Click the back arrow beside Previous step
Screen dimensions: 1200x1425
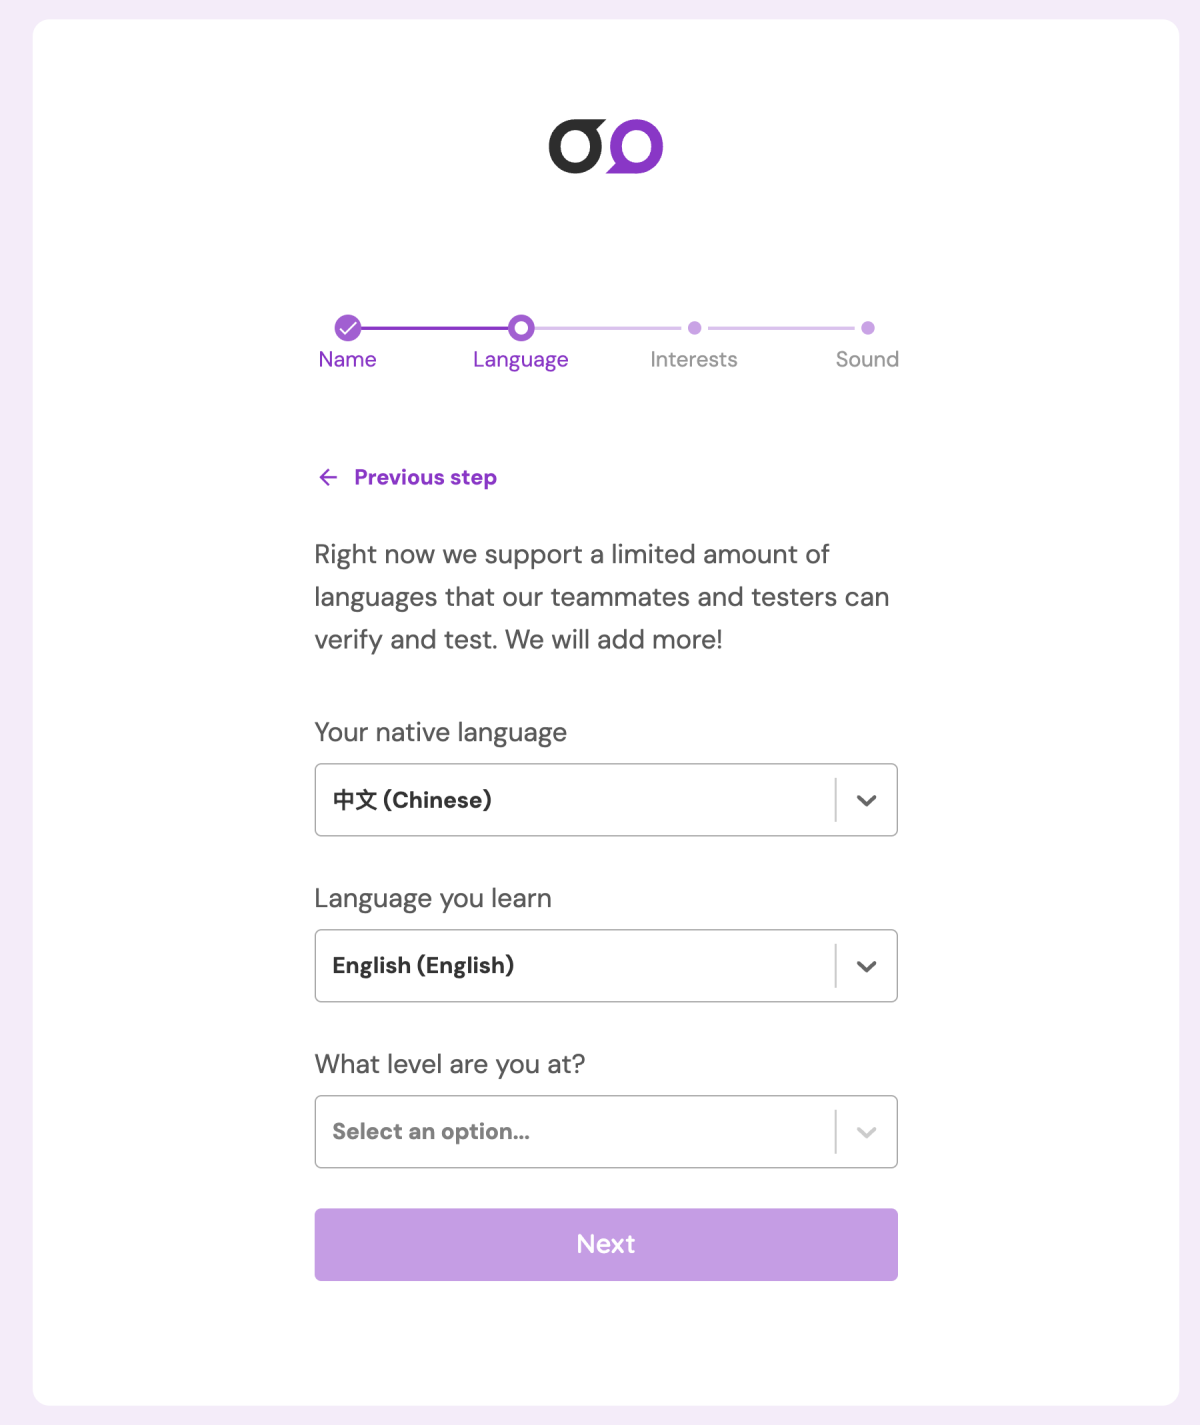coord(328,478)
